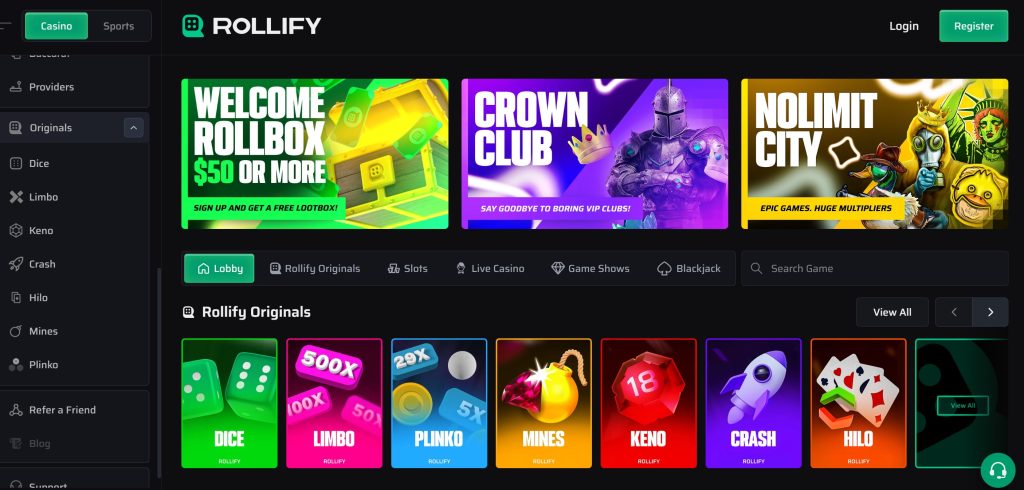Open the live support headset chat icon
This screenshot has width=1024, height=490.
tap(997, 470)
